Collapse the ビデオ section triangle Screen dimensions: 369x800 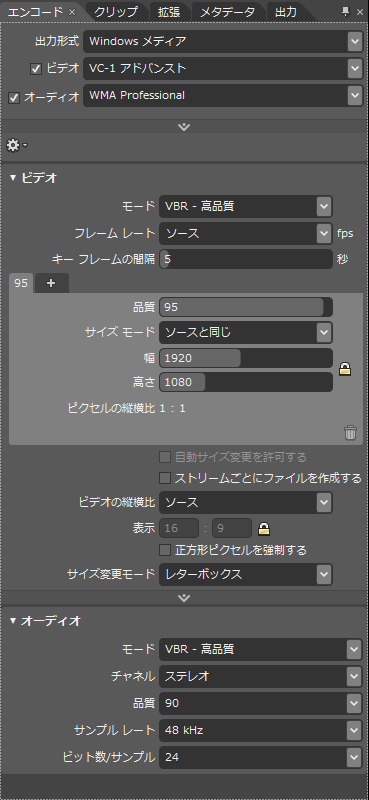pos(13,178)
